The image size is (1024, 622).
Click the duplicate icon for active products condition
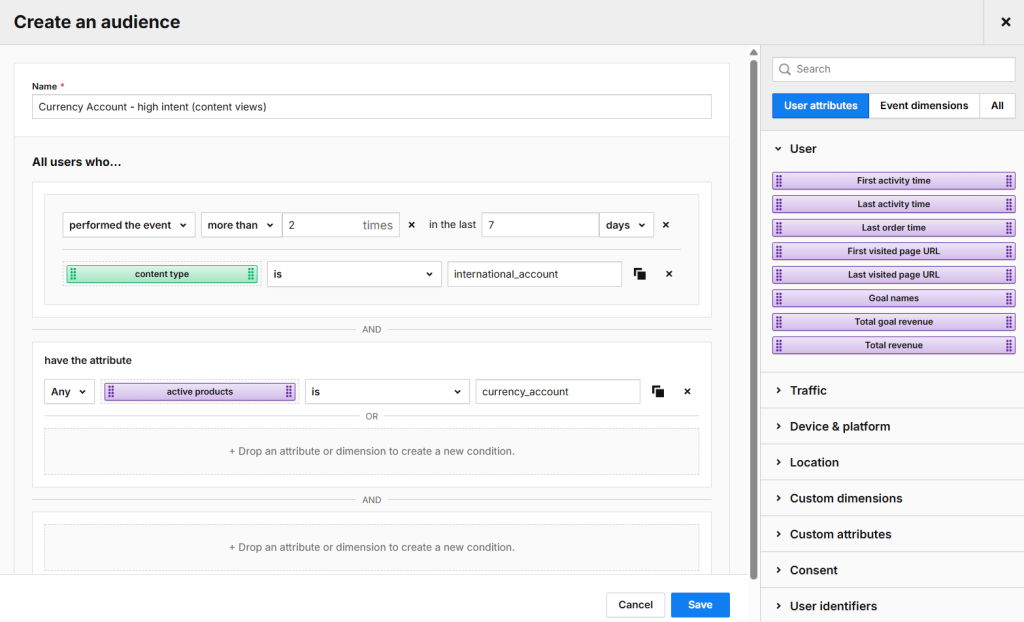coord(658,392)
